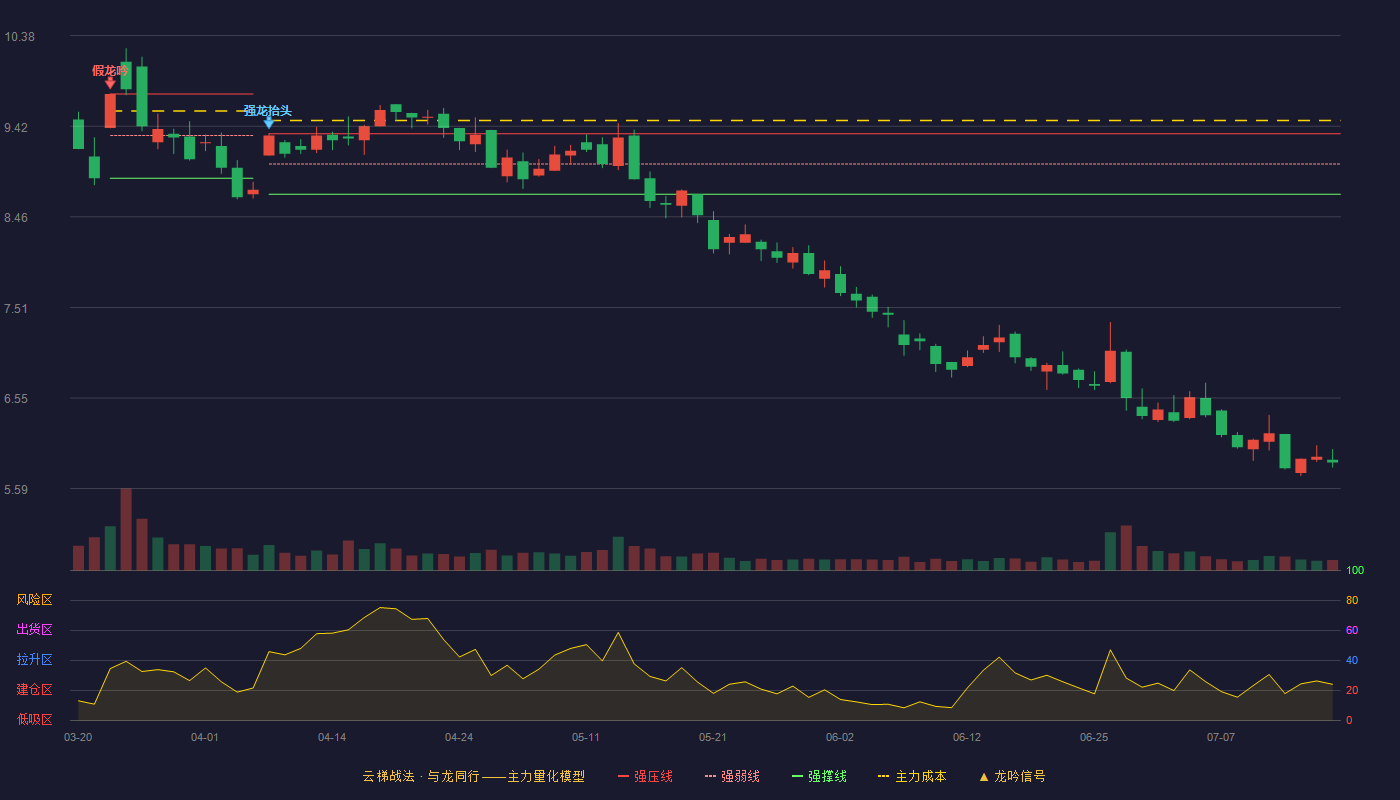Select the 风险区 zone label
This screenshot has height=800, width=1400.
[x=34, y=600]
